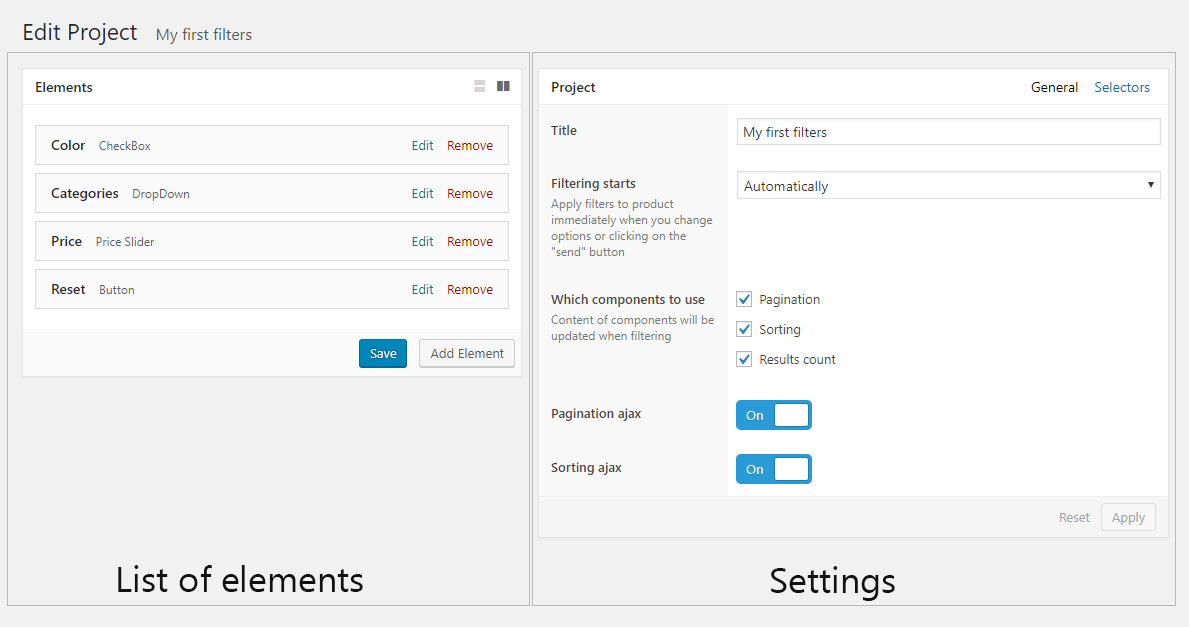Toggle the Pagination checkbox

point(744,299)
